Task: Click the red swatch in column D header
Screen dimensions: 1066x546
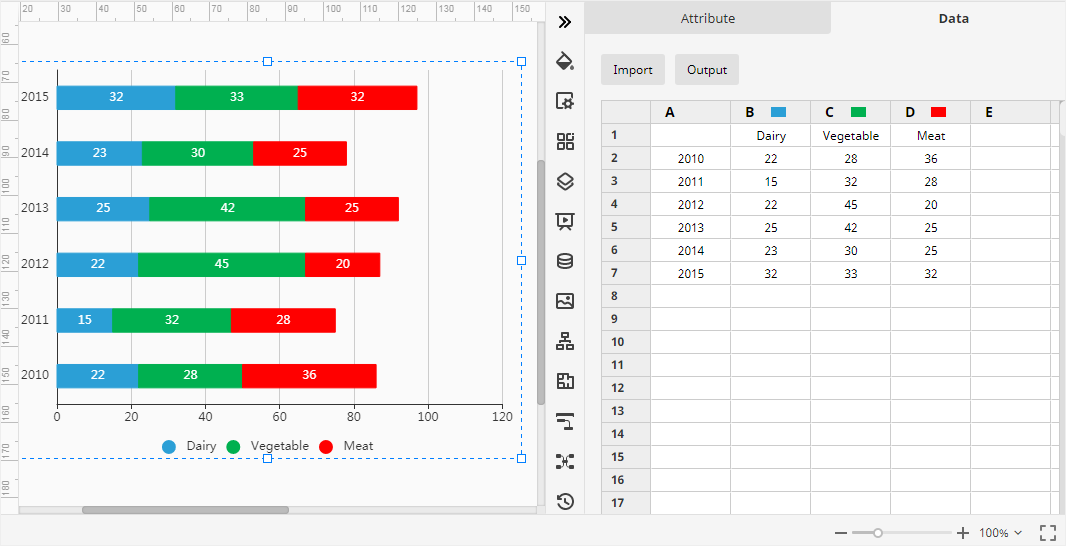Action: 938,112
